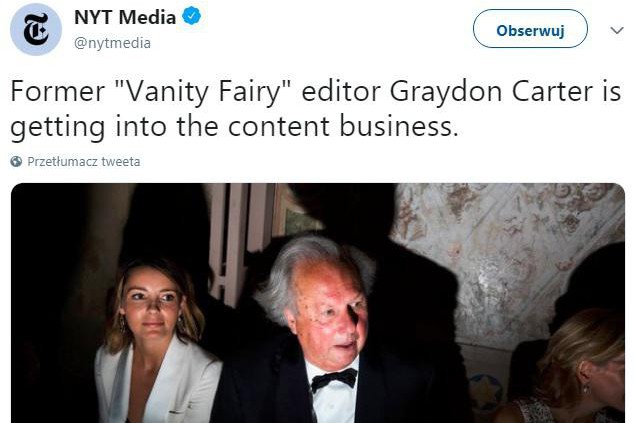The width and height of the screenshot is (635, 423).
Task: Click the word Former starting the tweet
Action: tap(58, 91)
